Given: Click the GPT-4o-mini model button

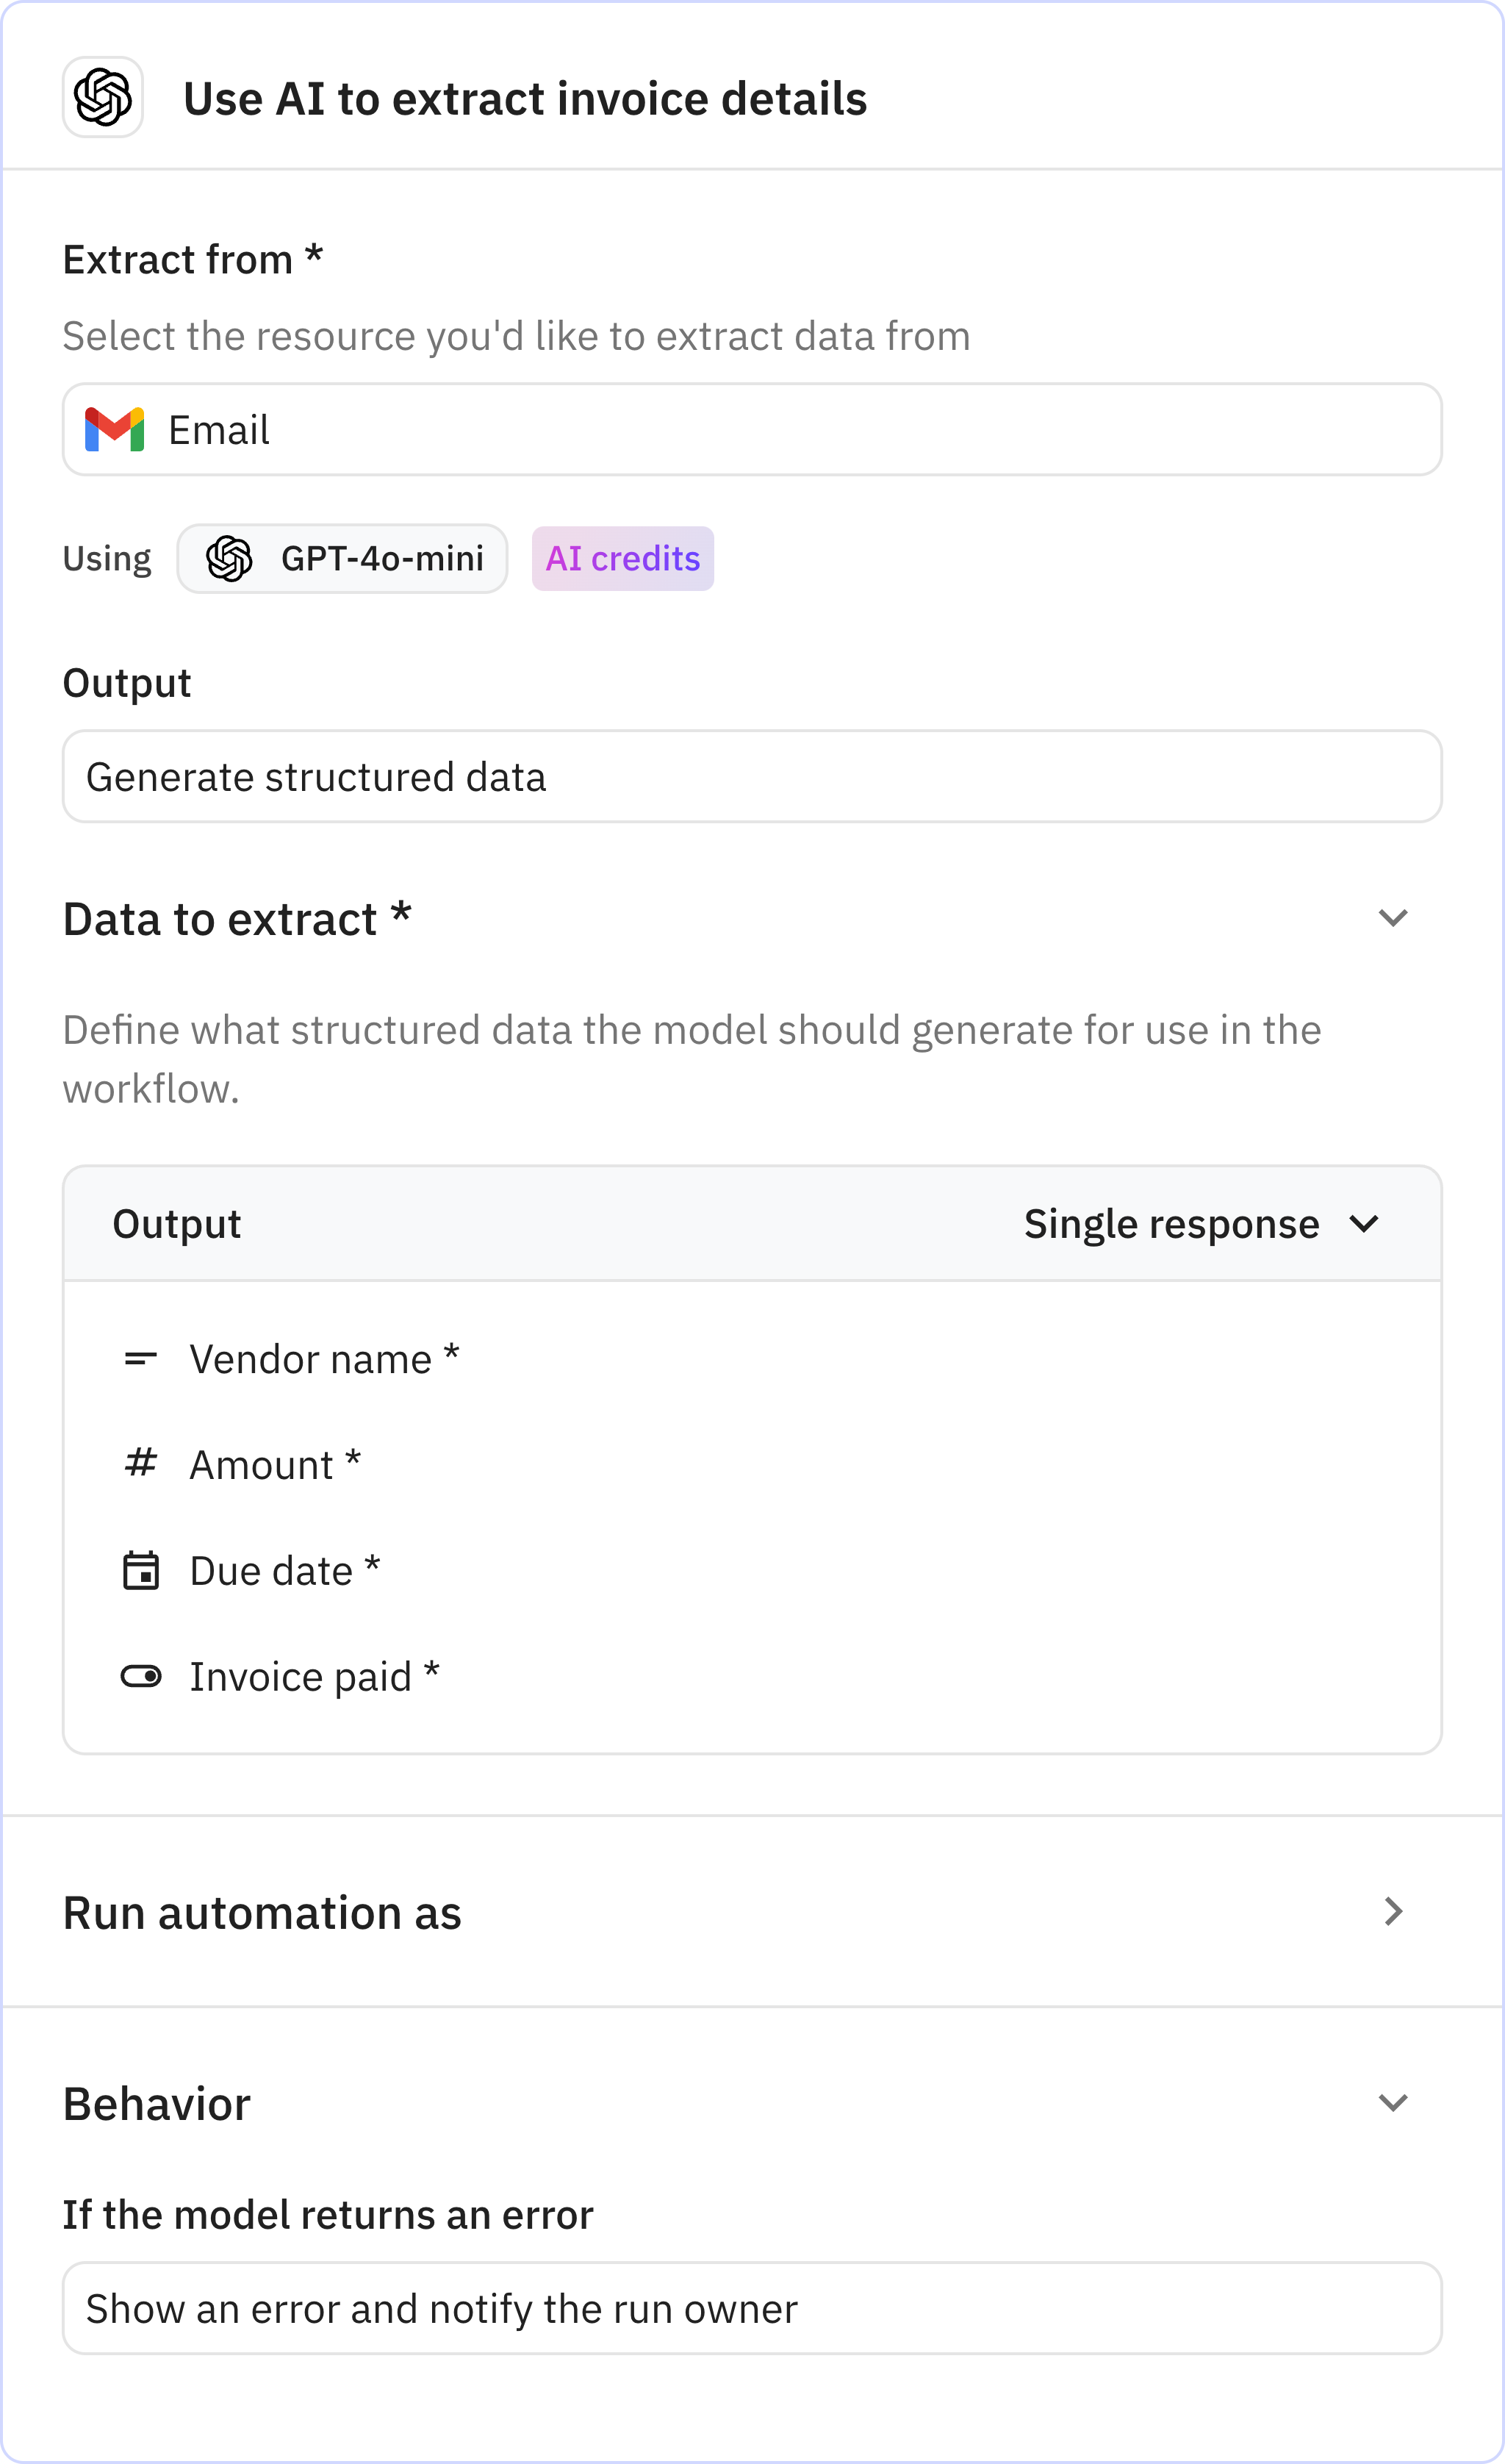Looking at the screenshot, I should point(343,558).
